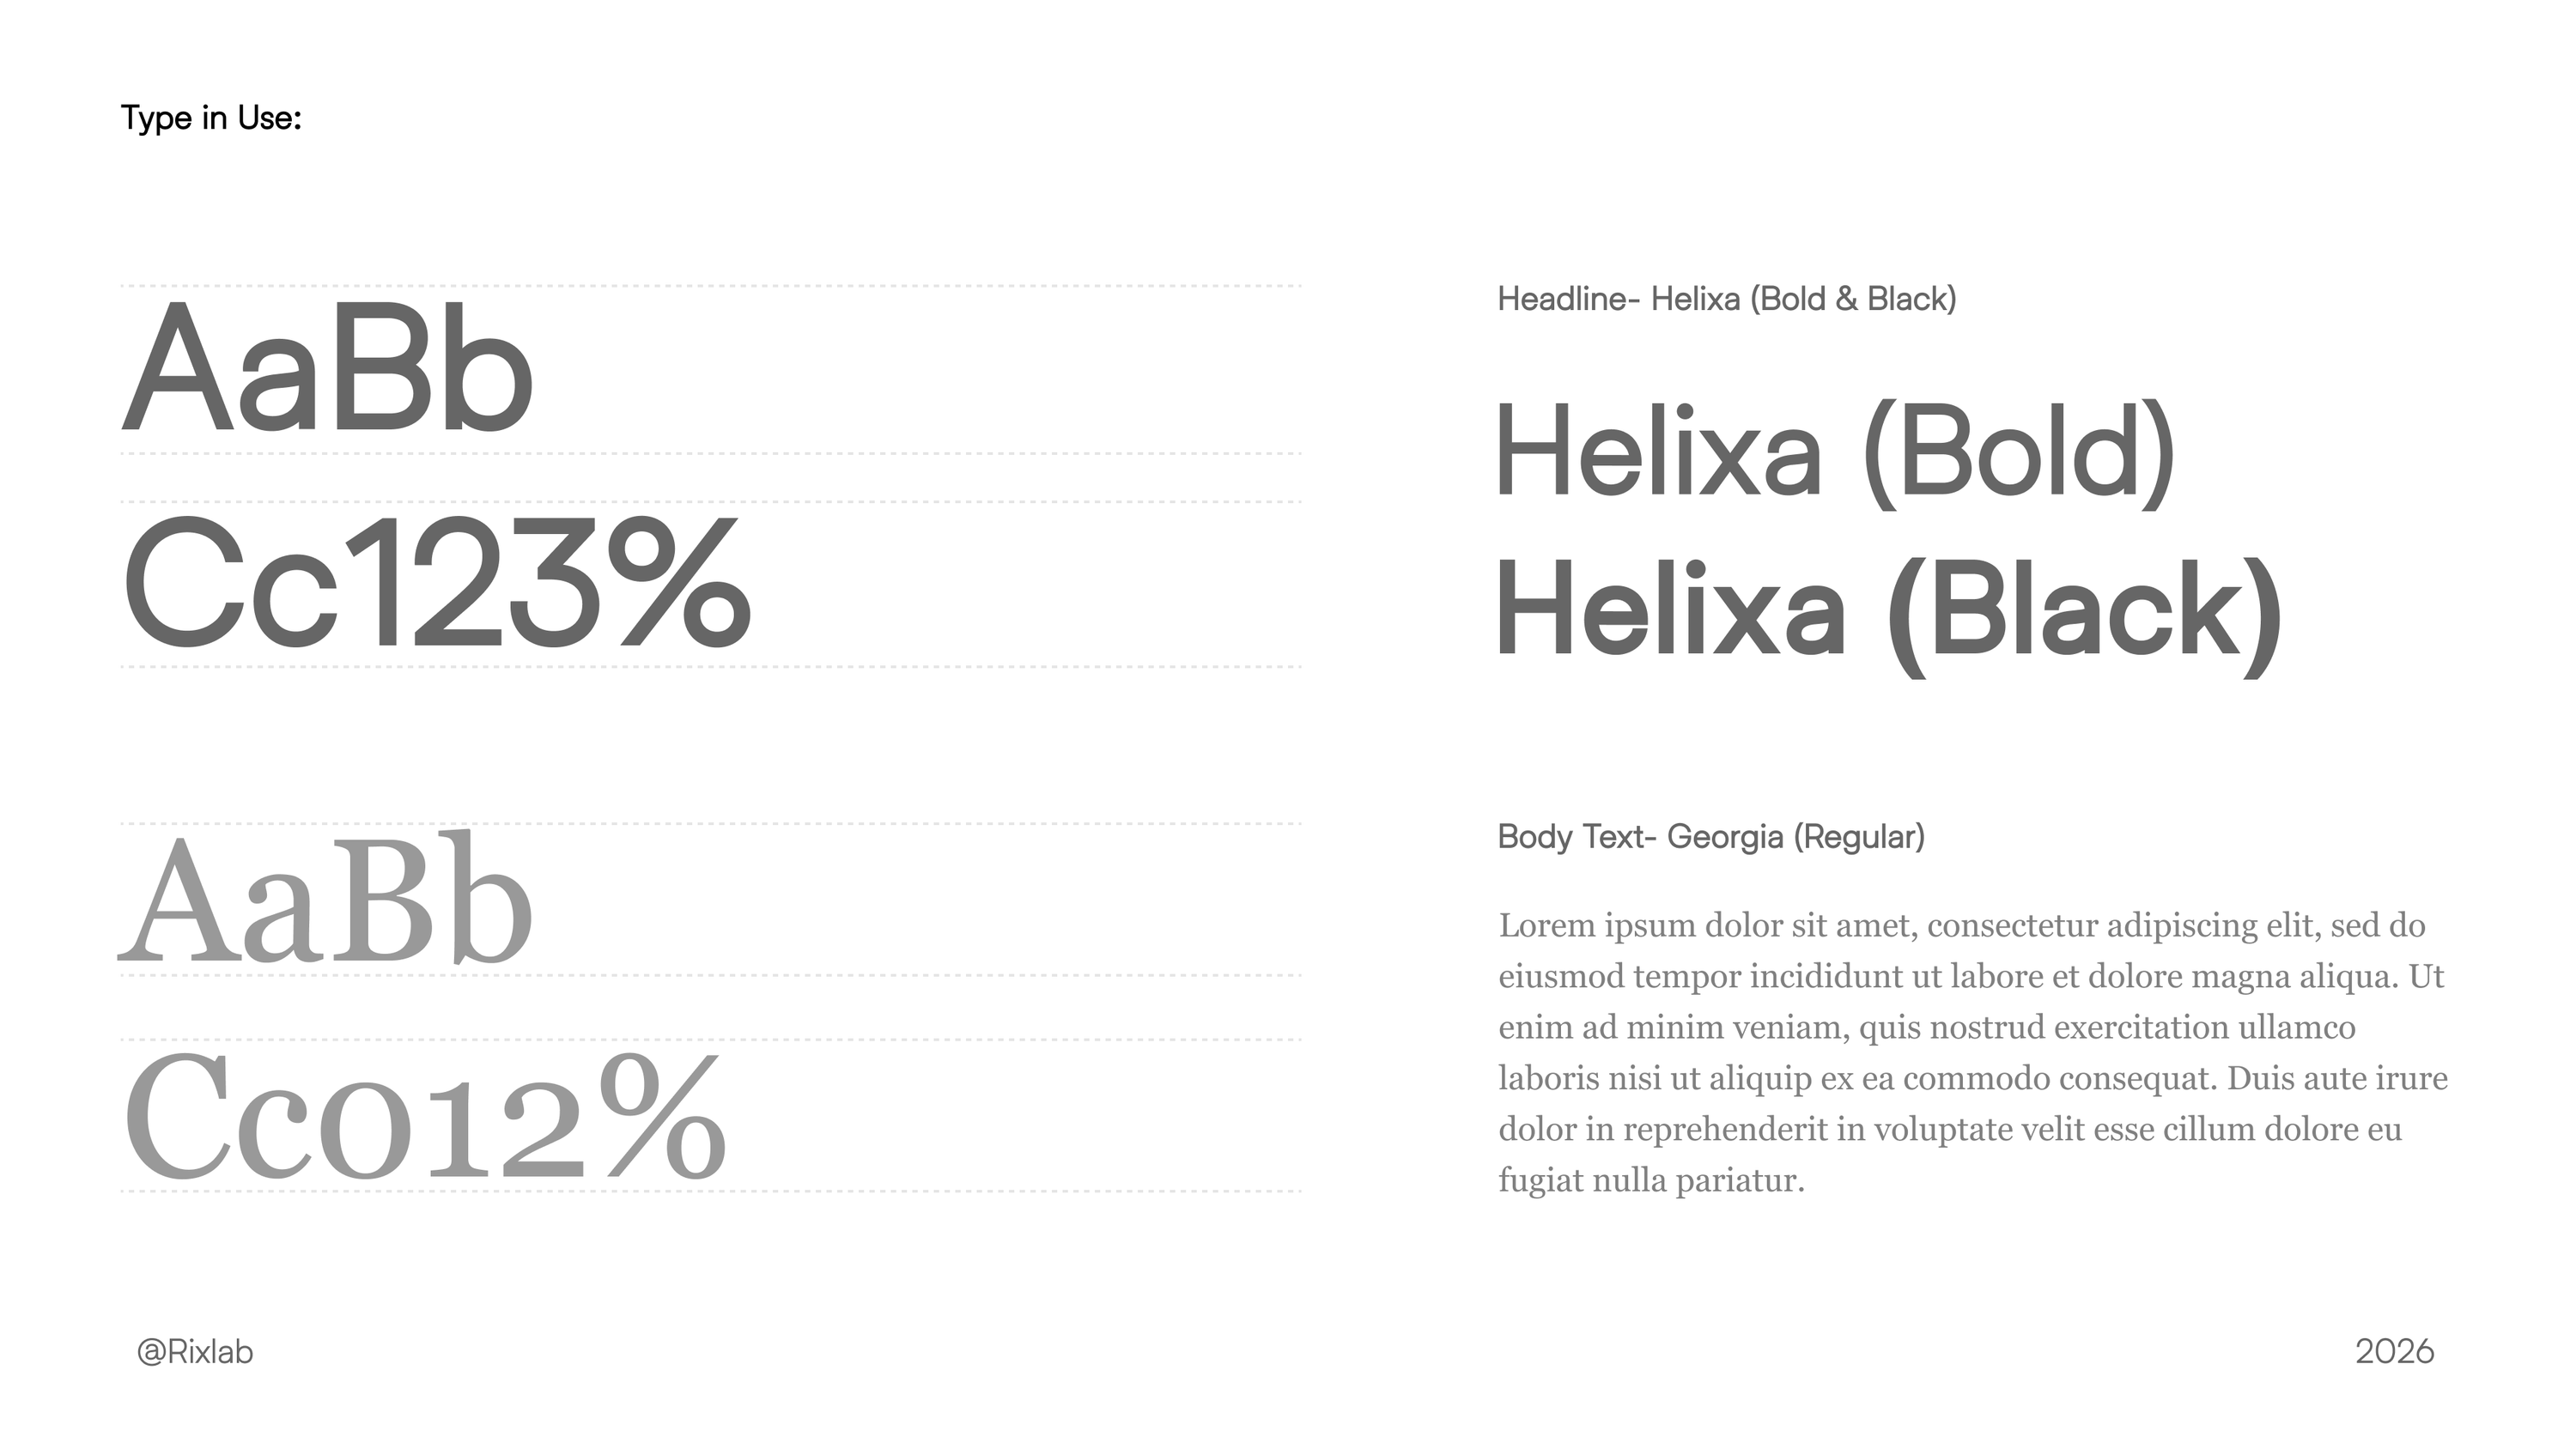
Task: Click the word 'Georgia' in body label
Action: point(1725,838)
